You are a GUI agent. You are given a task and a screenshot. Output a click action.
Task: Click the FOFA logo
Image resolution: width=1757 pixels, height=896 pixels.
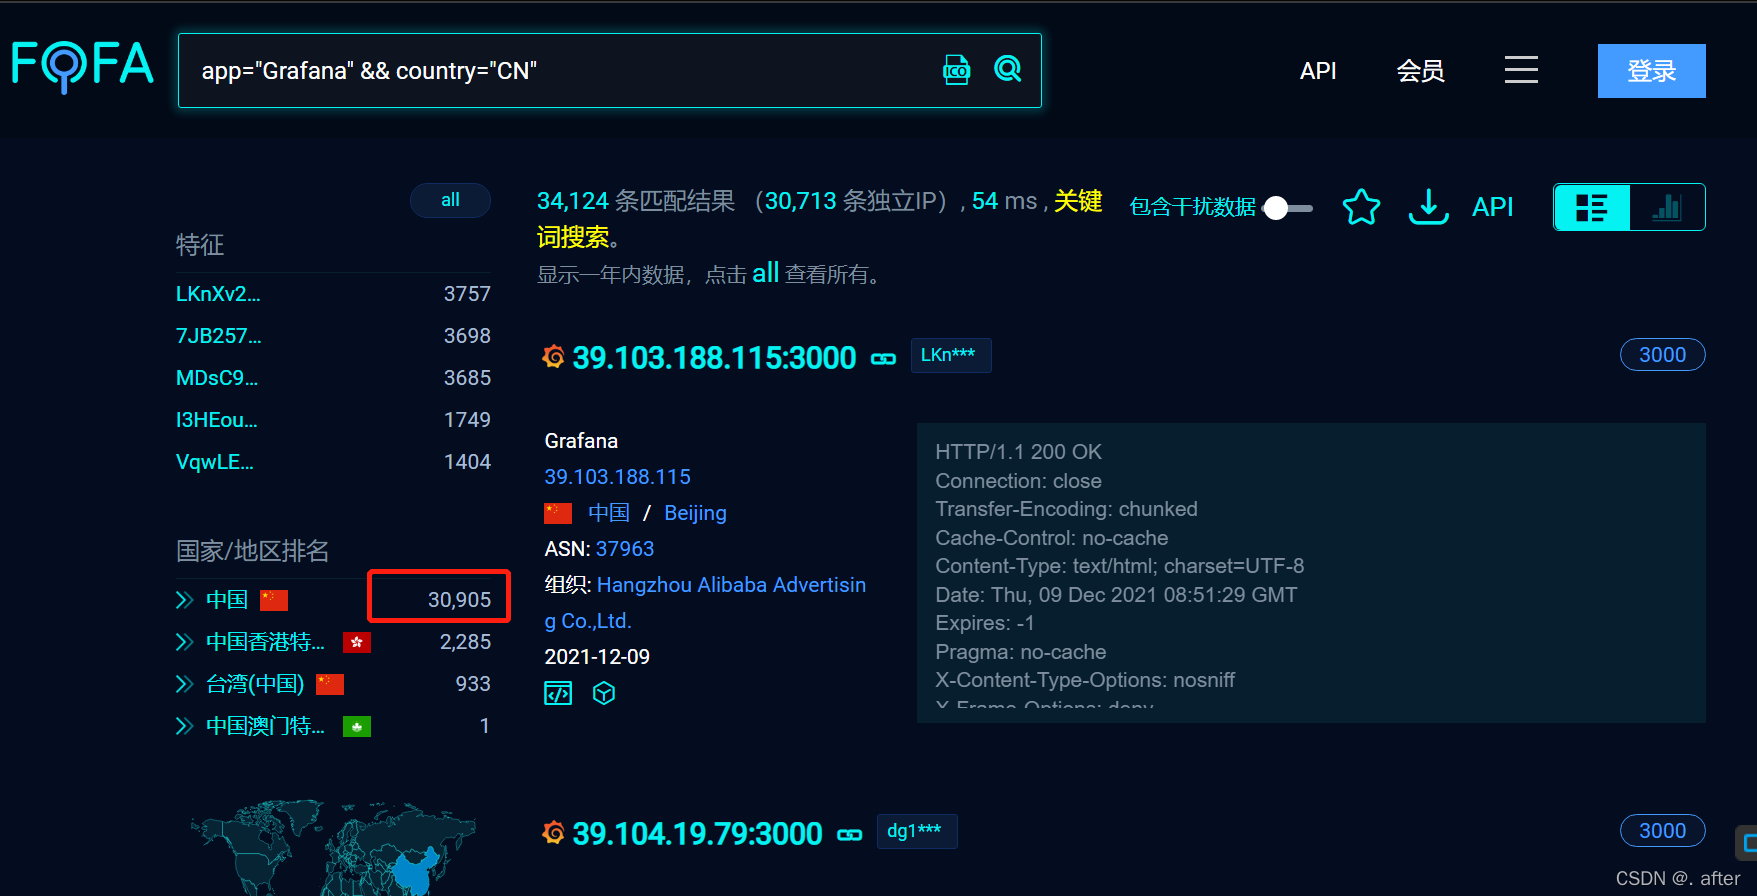point(83,66)
